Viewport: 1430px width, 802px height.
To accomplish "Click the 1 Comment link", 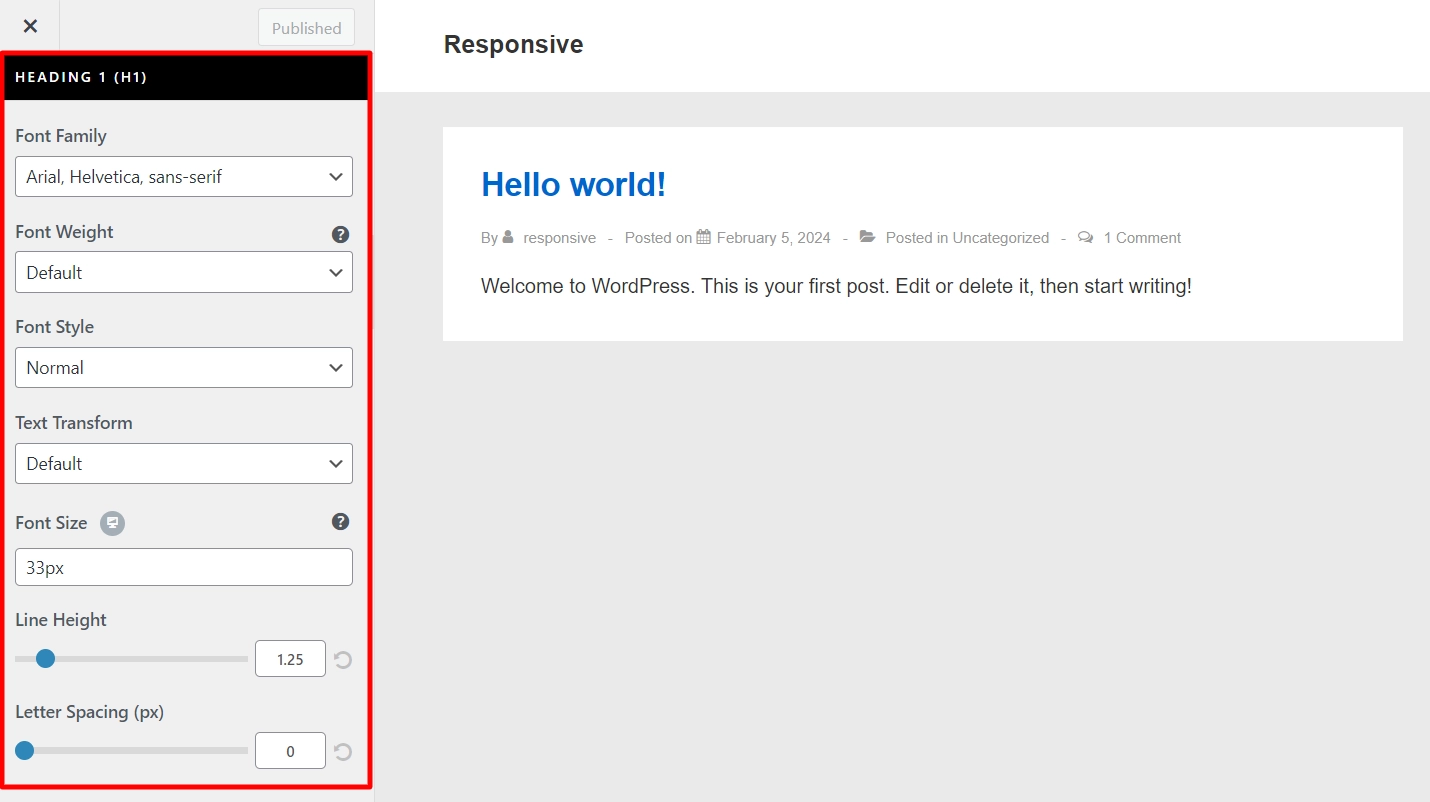I will coord(1142,238).
